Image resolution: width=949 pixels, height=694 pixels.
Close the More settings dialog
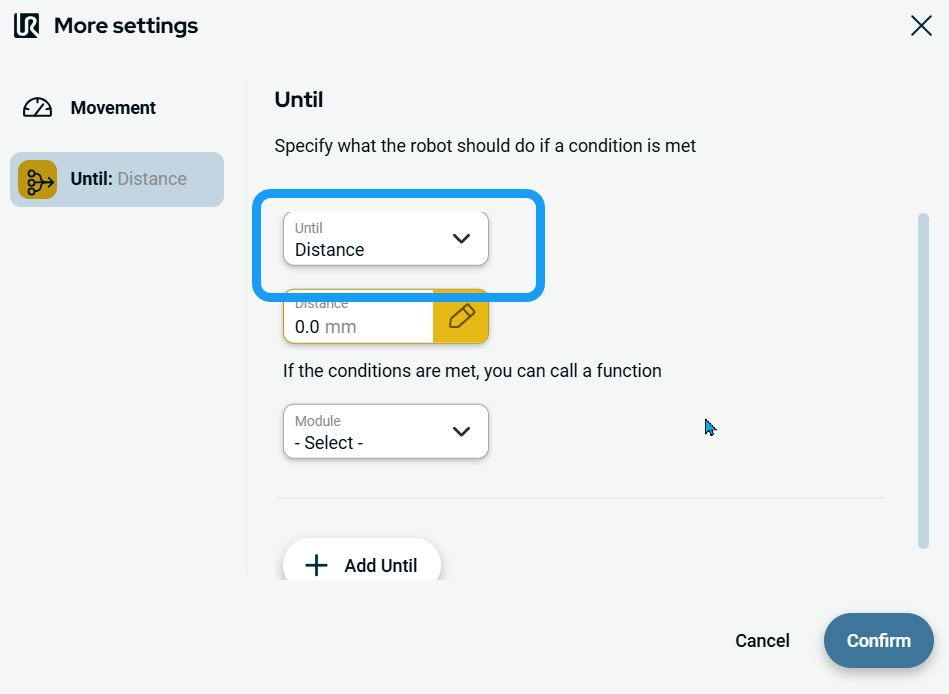pyautogui.click(x=921, y=26)
